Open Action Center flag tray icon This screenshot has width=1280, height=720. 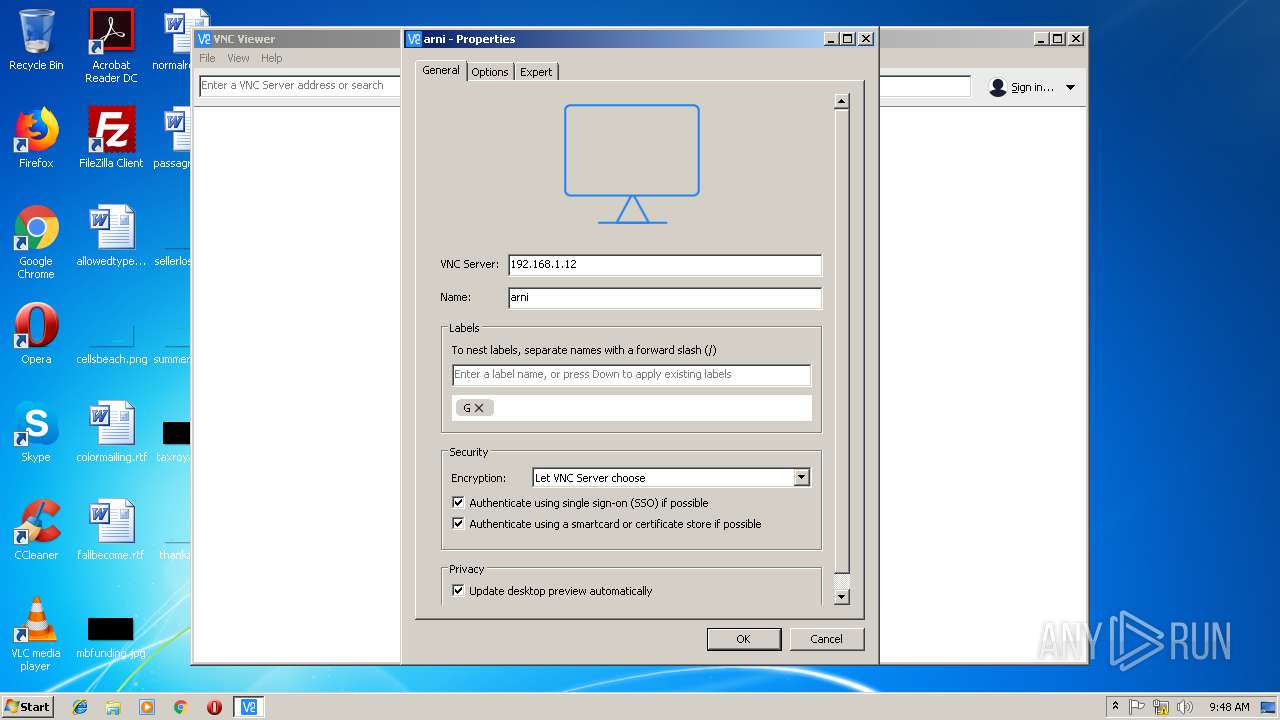(1137, 707)
